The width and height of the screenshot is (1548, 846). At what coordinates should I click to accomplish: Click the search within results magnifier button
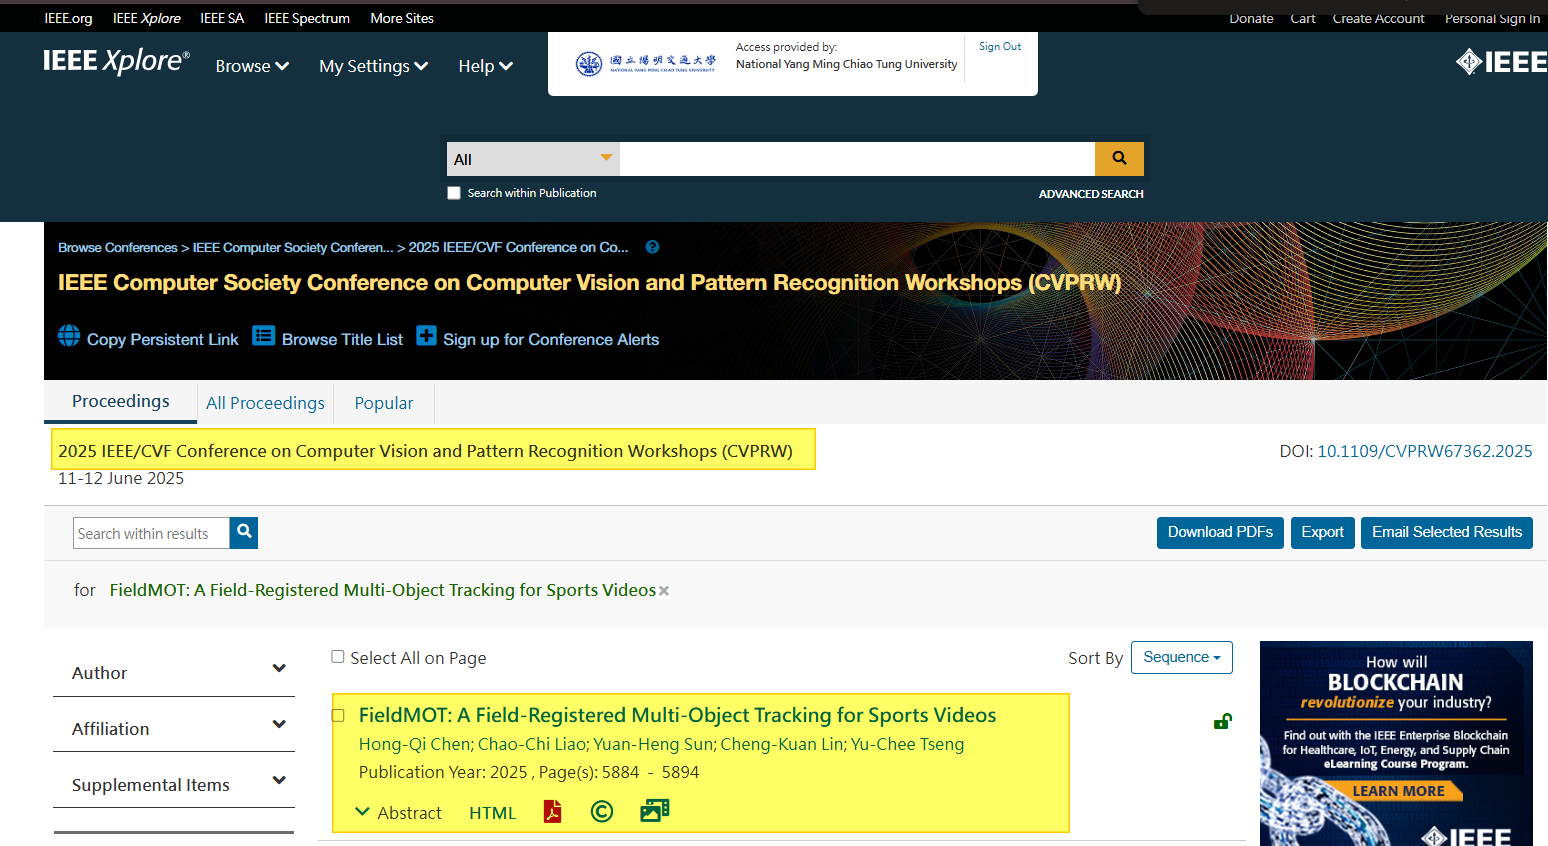click(x=244, y=533)
